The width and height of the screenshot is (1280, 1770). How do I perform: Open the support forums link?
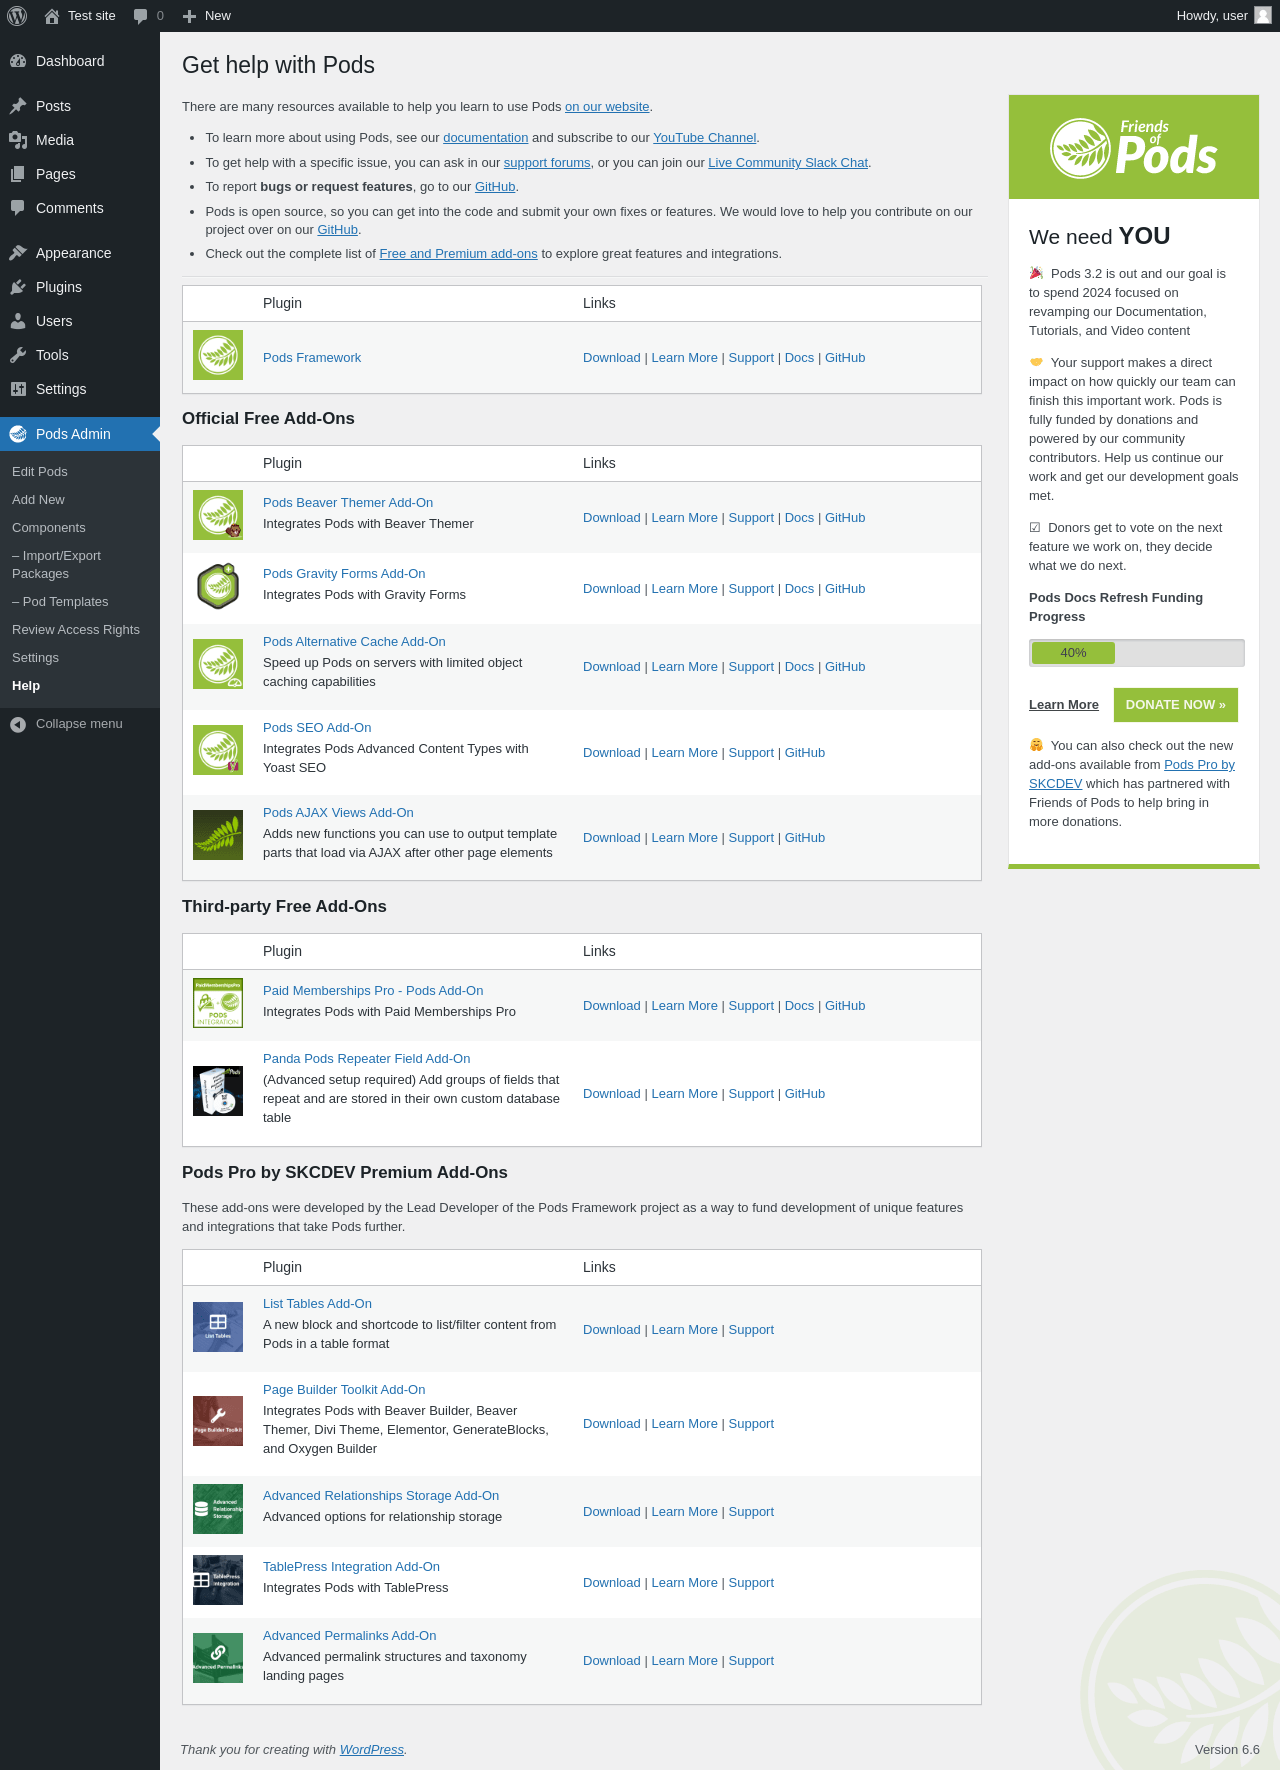[x=547, y=163]
